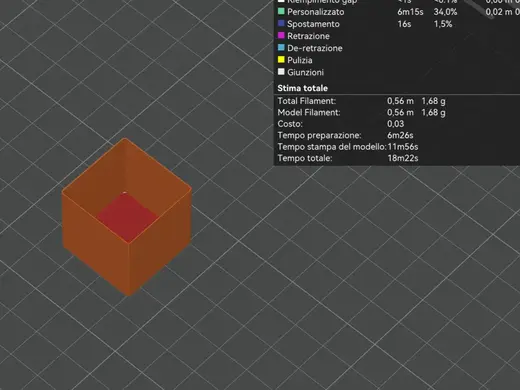The height and width of the screenshot is (390, 520).
Task: Click the red bottom layer inside the cube
Action: [x=127, y=217]
